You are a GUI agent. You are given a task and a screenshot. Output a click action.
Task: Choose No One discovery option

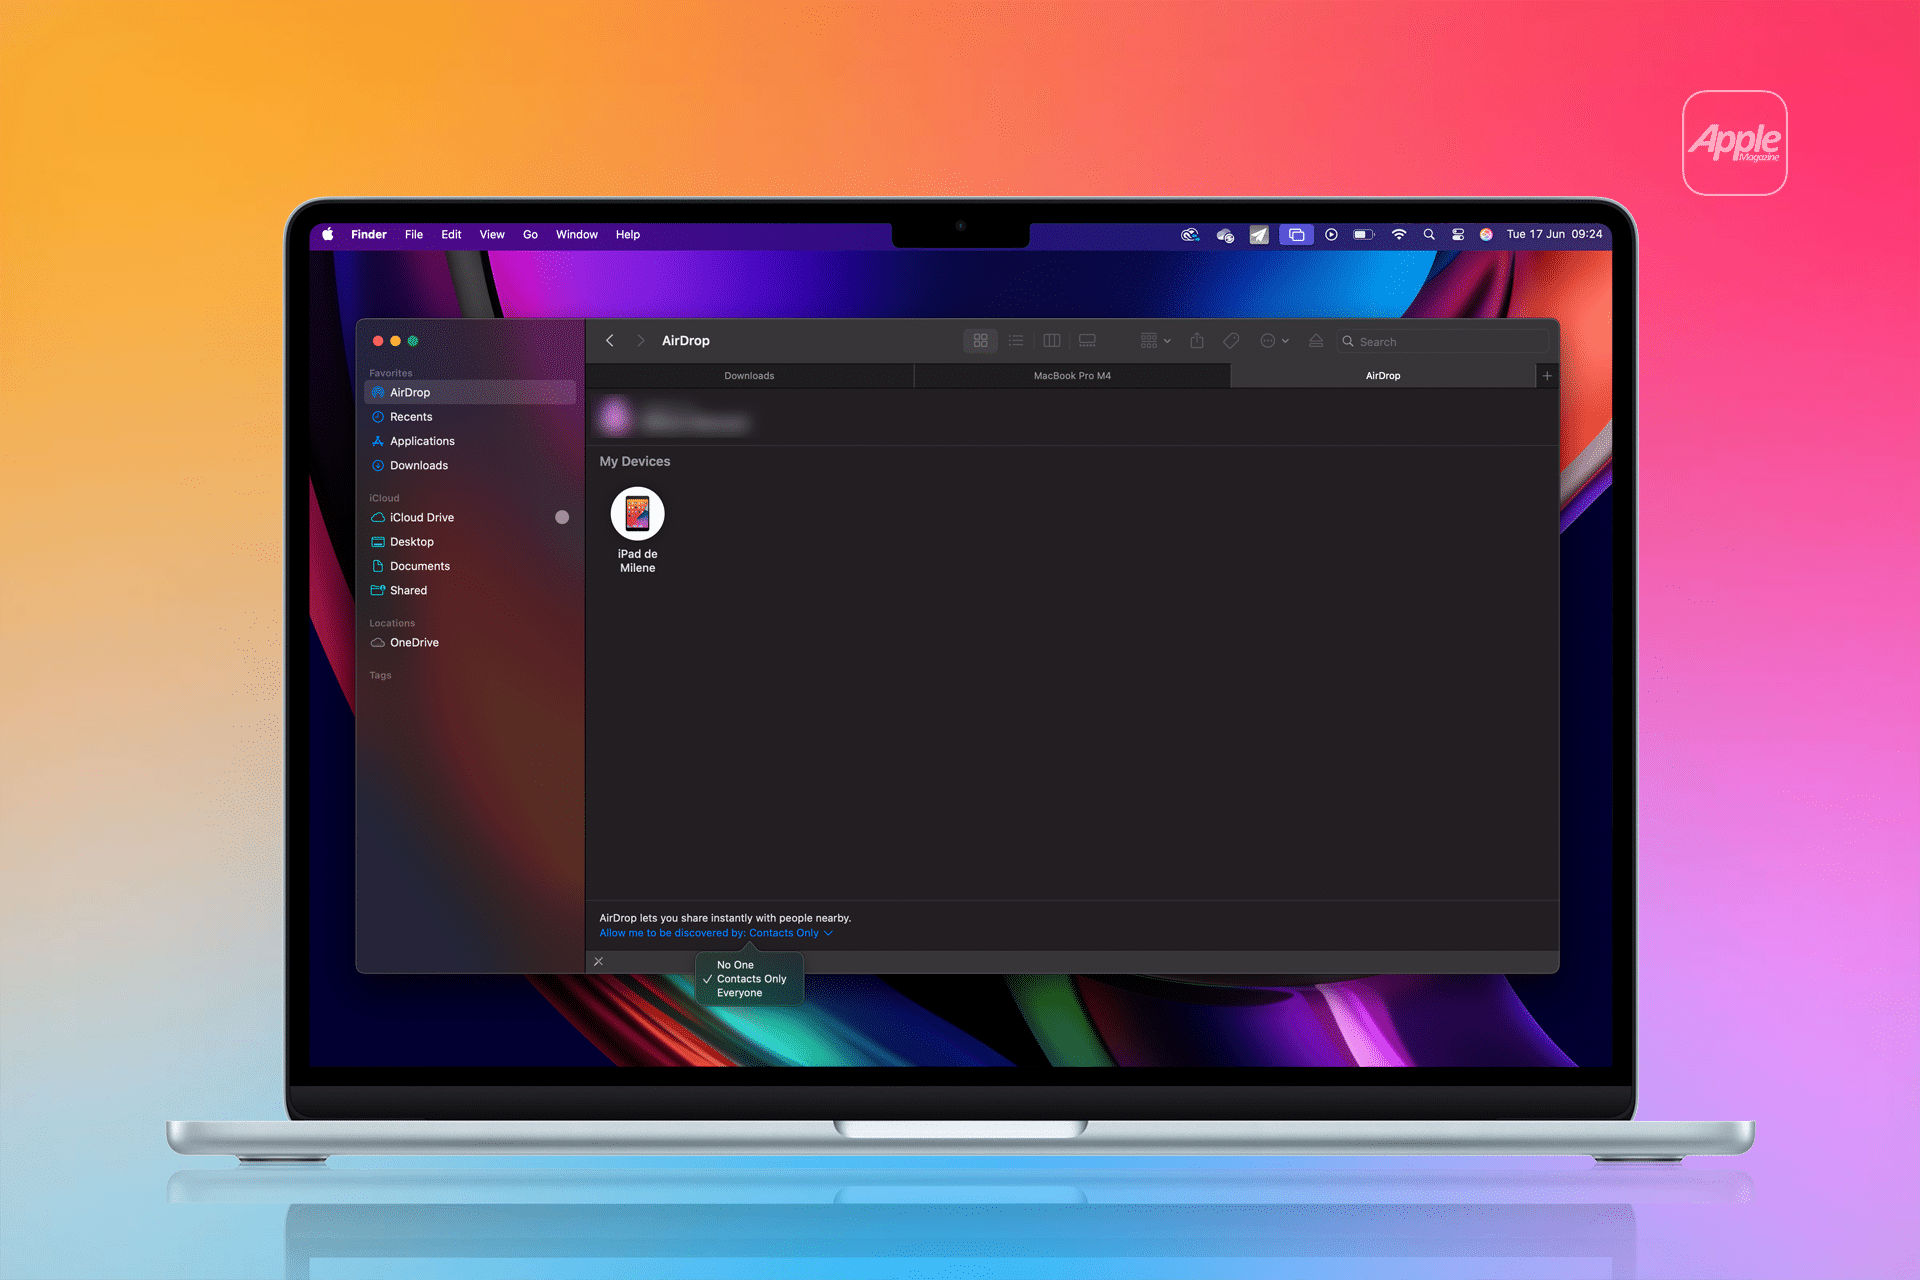pyautogui.click(x=735, y=965)
